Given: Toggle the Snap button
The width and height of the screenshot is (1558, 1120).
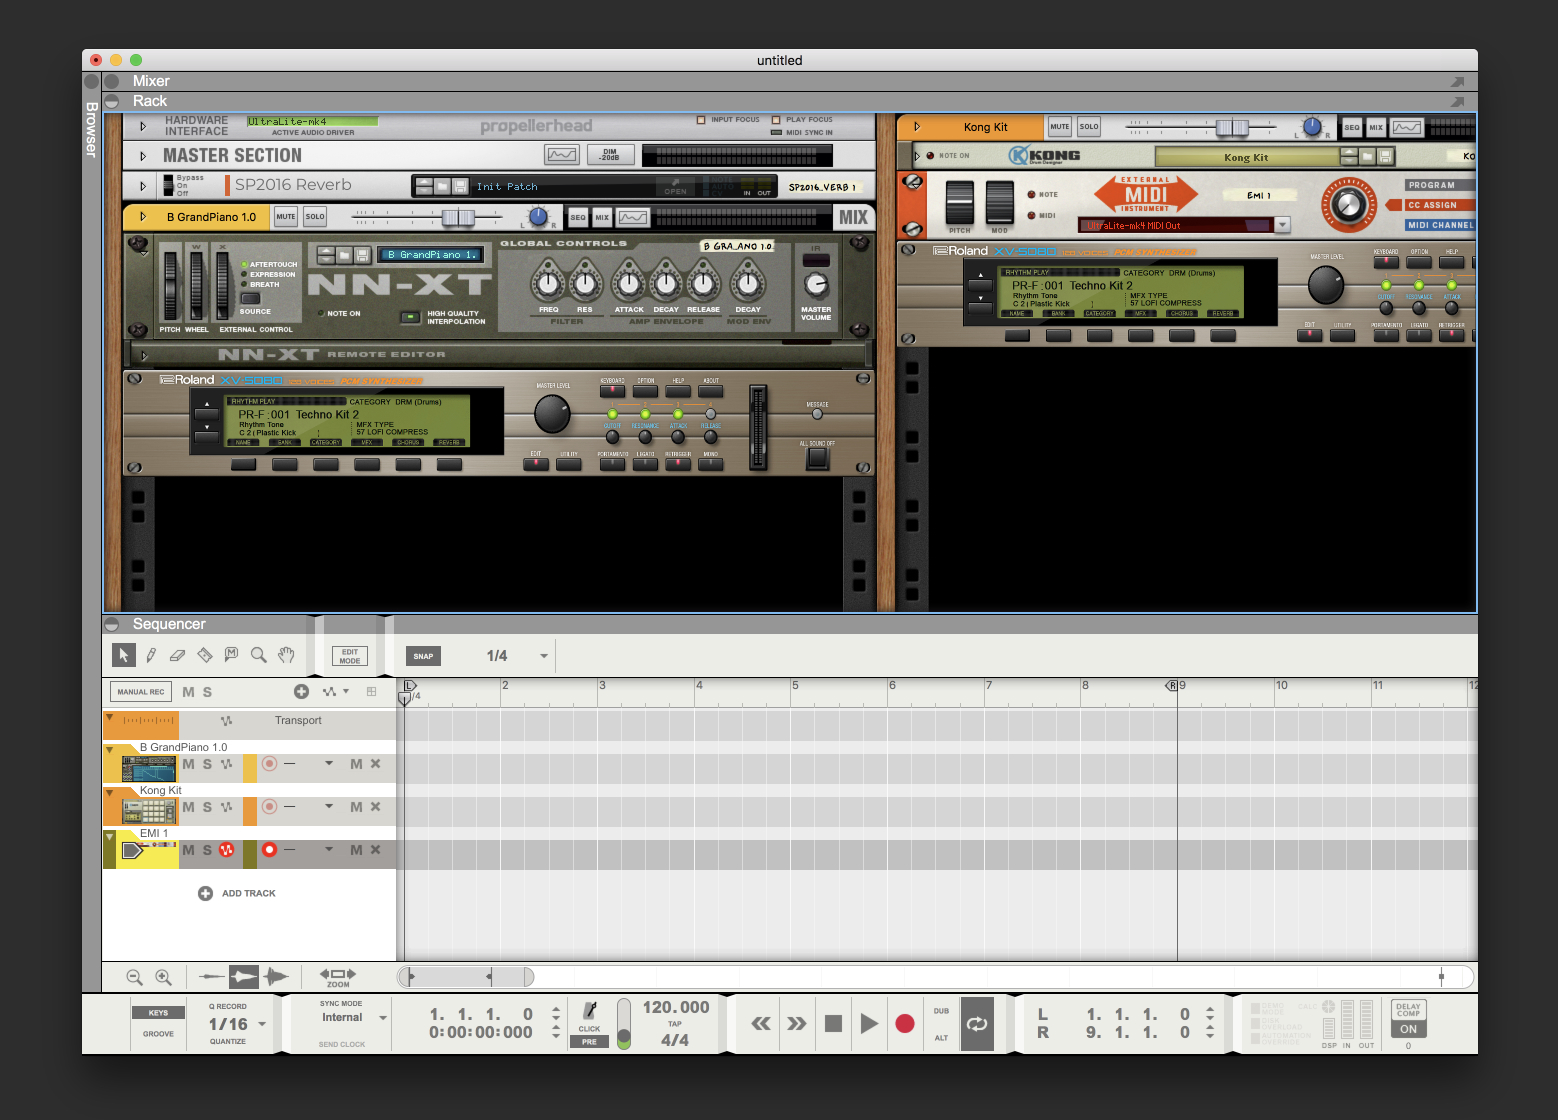Looking at the screenshot, I should (x=423, y=656).
